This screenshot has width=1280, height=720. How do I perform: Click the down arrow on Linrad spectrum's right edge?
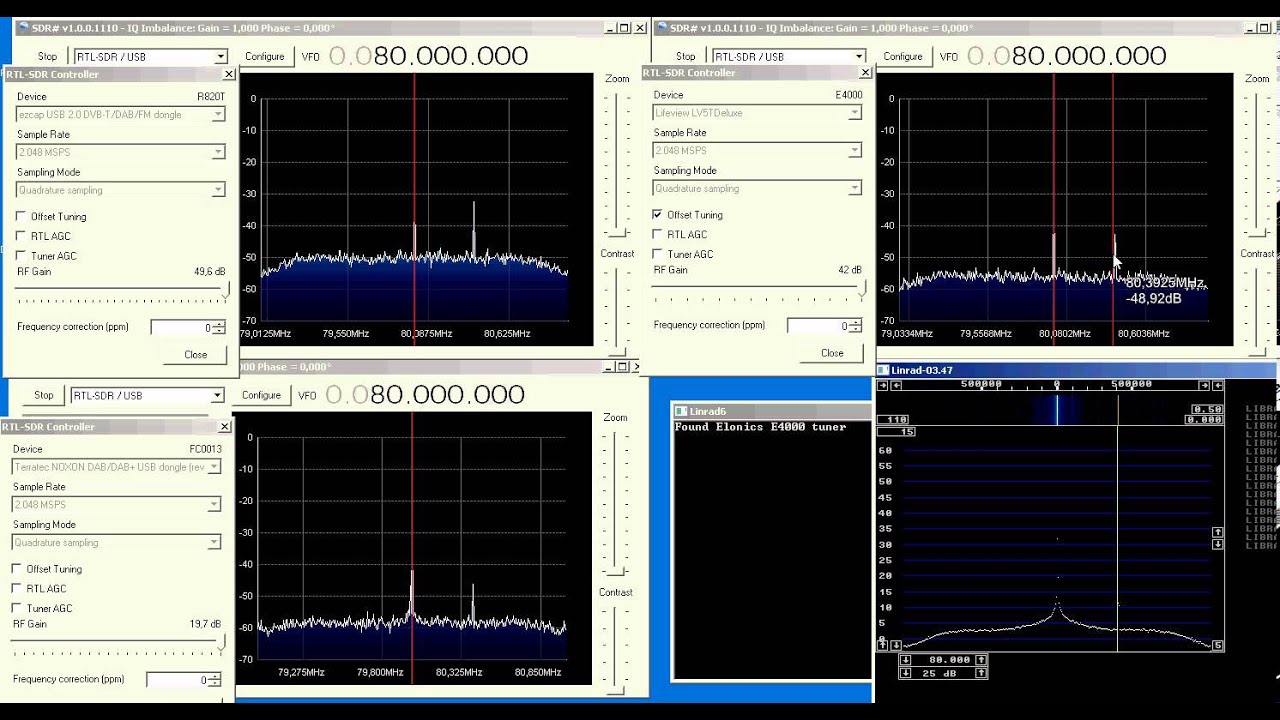(1217, 545)
